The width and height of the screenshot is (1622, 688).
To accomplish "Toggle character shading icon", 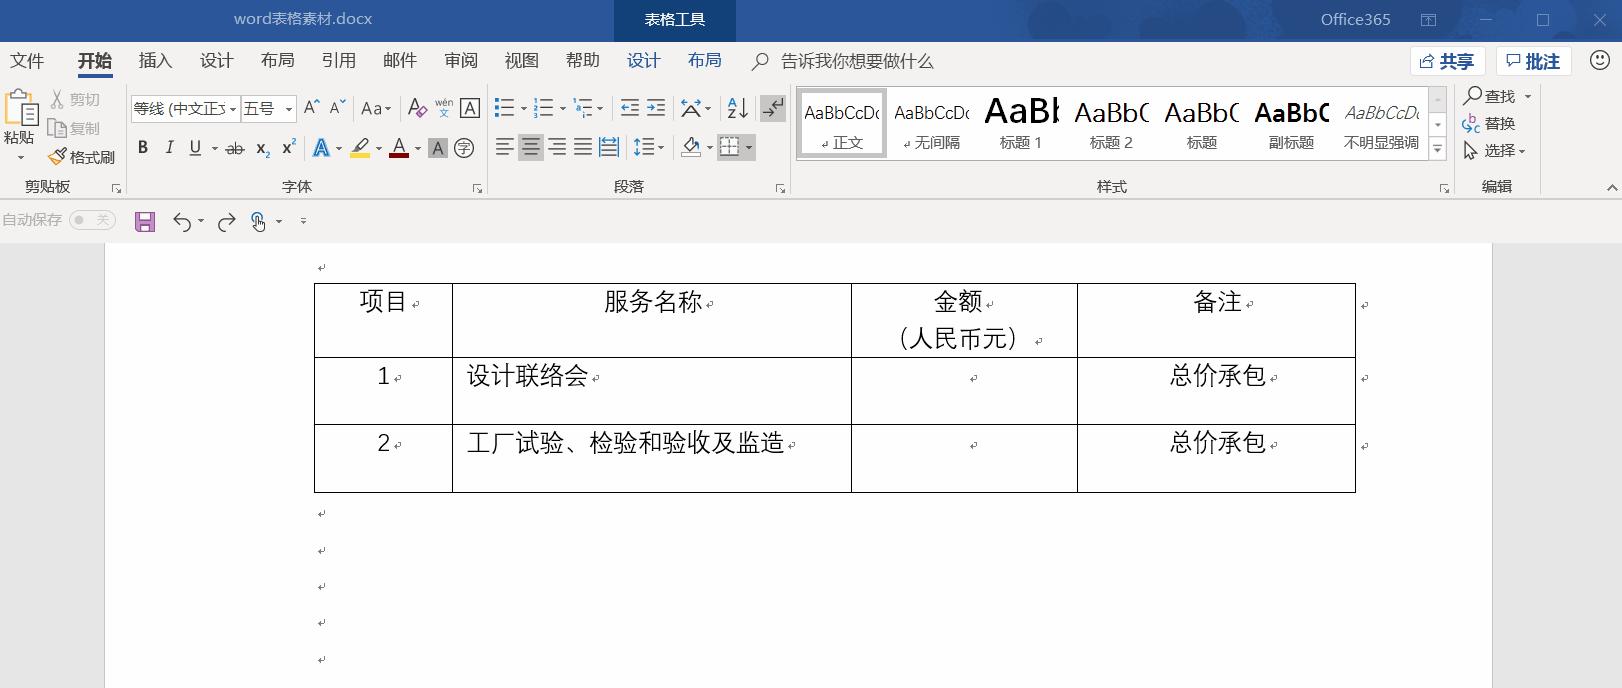I will [x=437, y=148].
